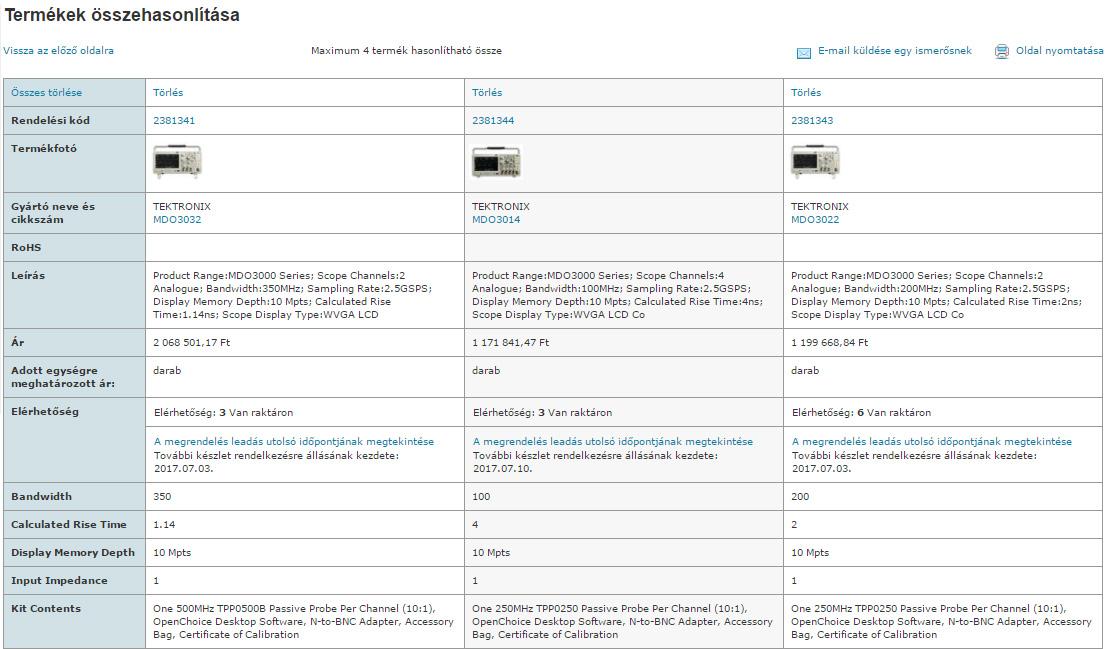Open the MDO3022 oscilloscope product photo
The image size is (1114, 649).
click(x=815, y=161)
